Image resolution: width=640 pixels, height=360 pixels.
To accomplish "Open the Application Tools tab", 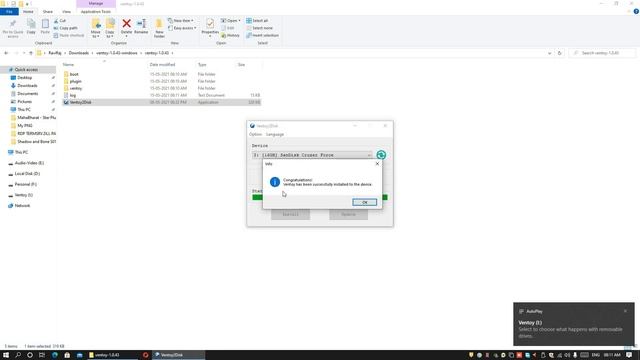I will 96,12.
